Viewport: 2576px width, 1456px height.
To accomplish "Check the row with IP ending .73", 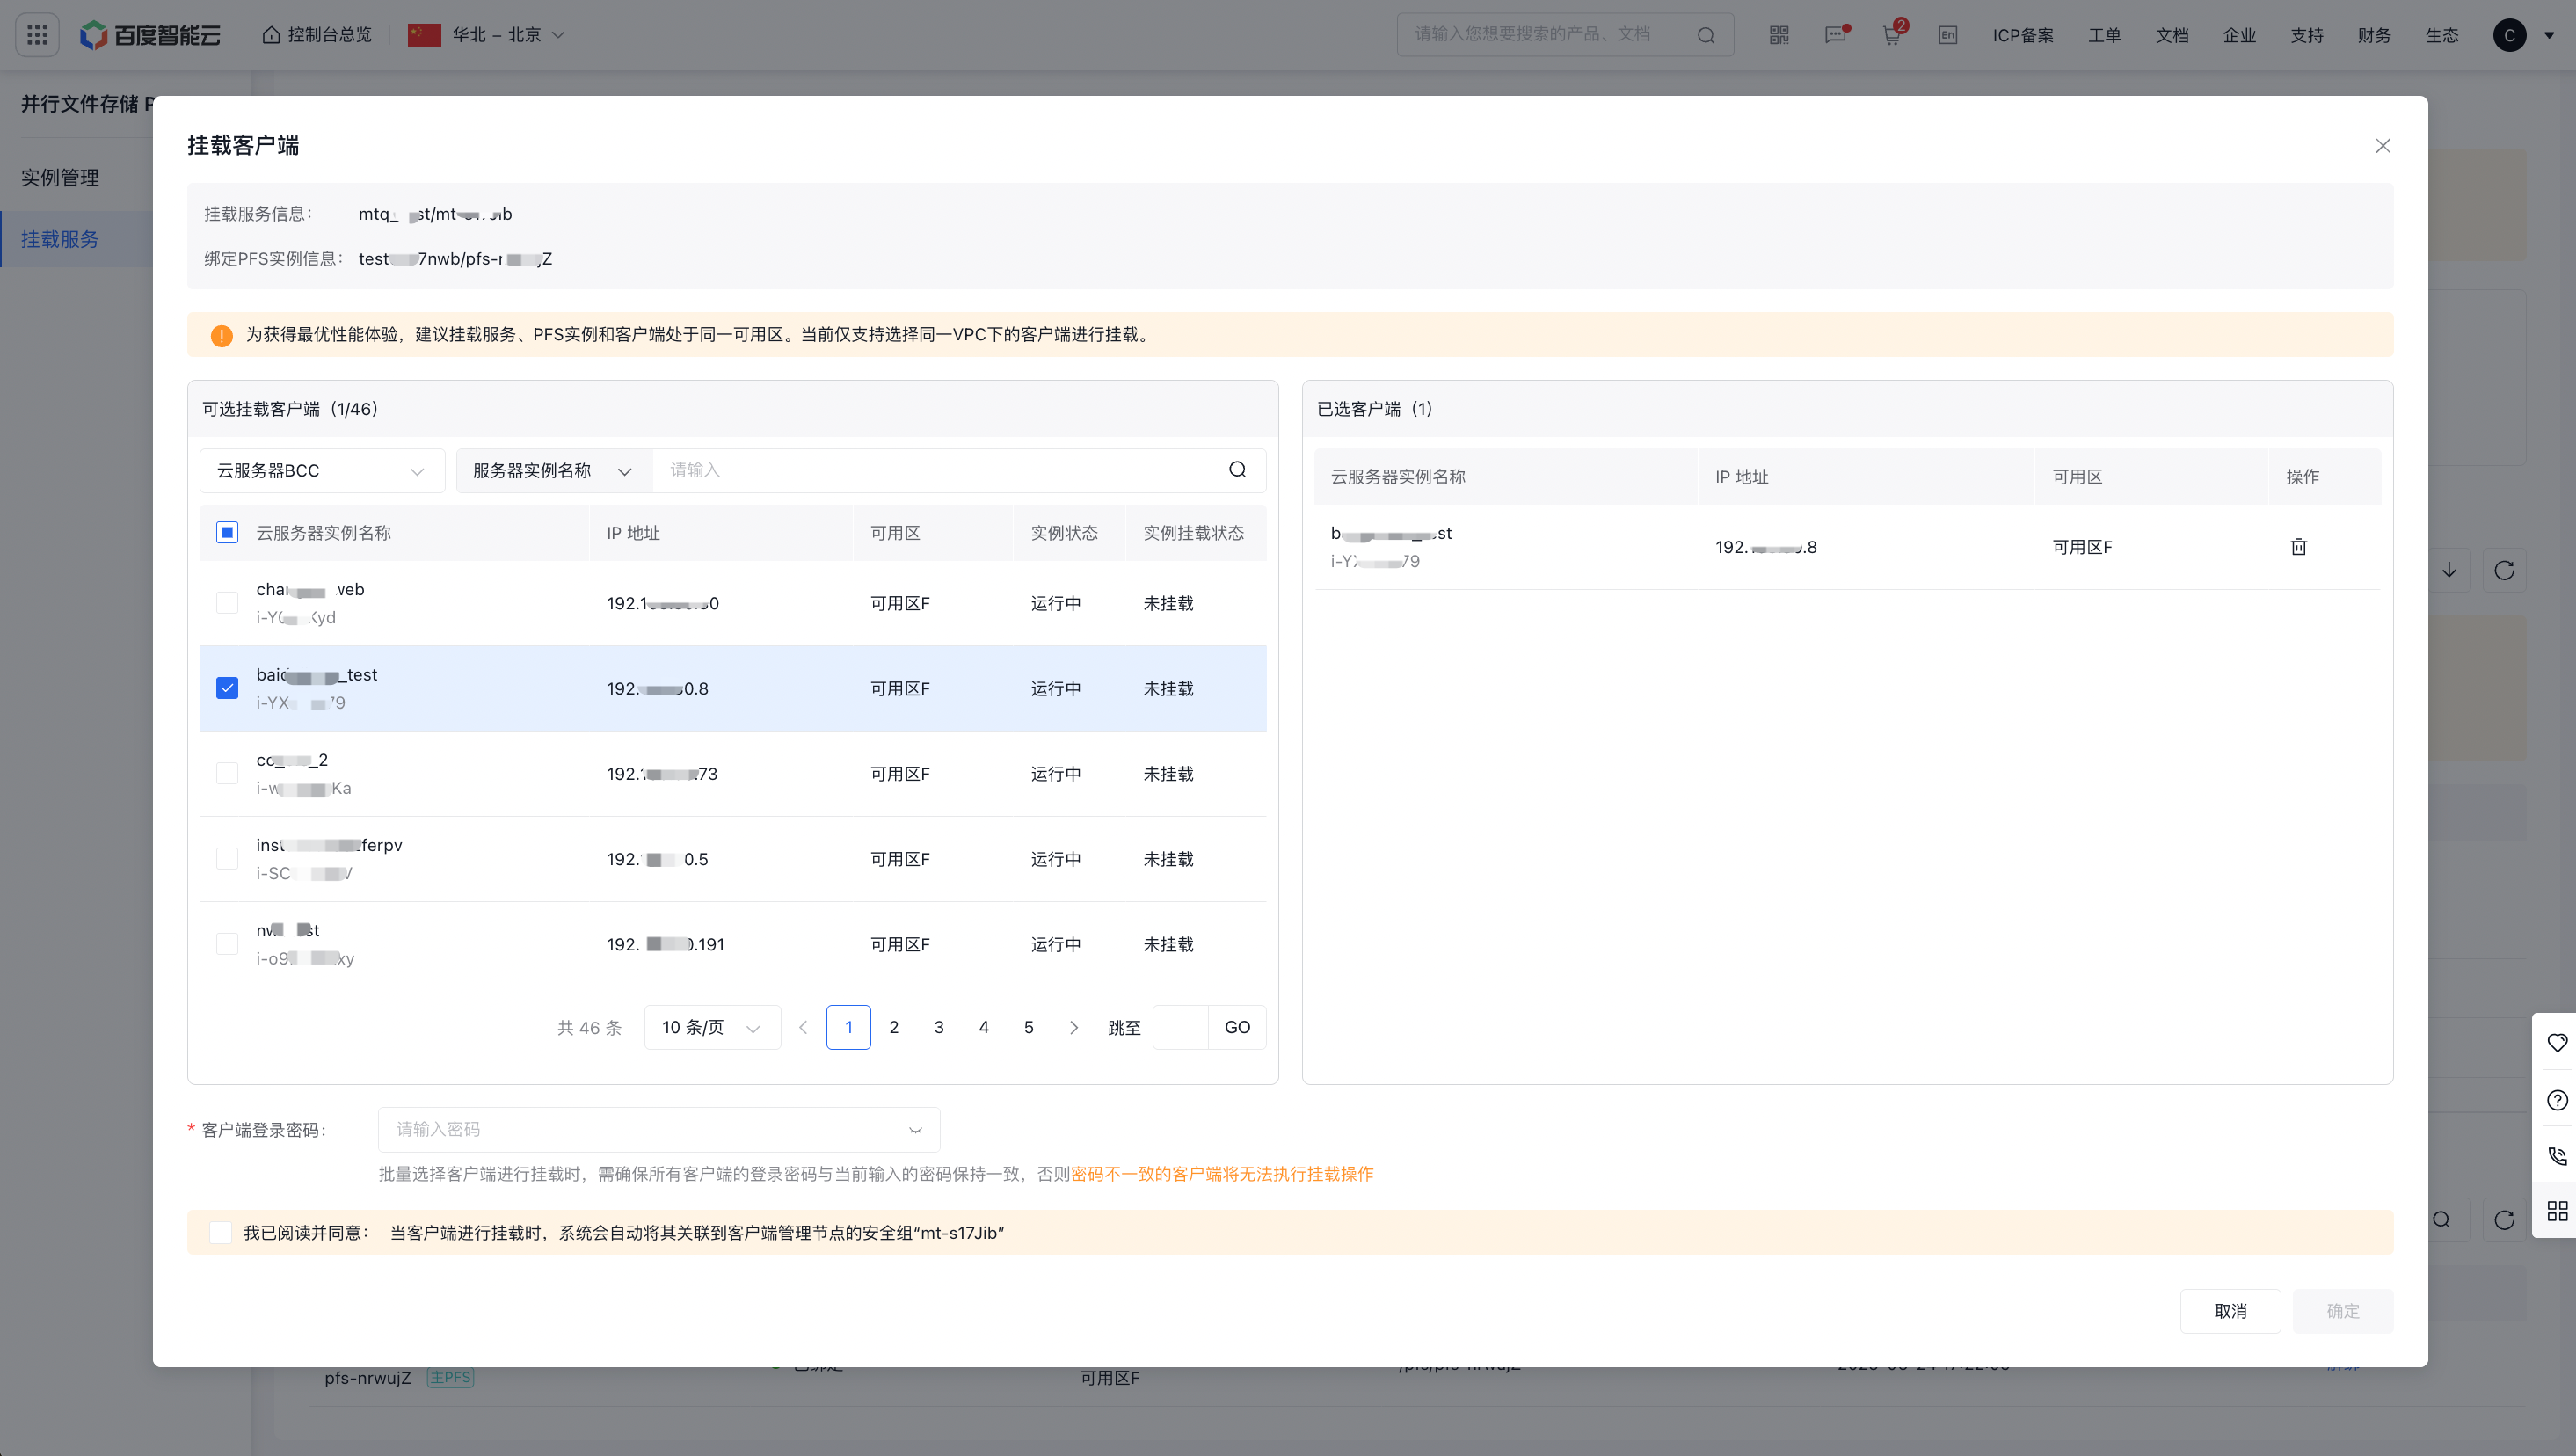I will tap(227, 774).
